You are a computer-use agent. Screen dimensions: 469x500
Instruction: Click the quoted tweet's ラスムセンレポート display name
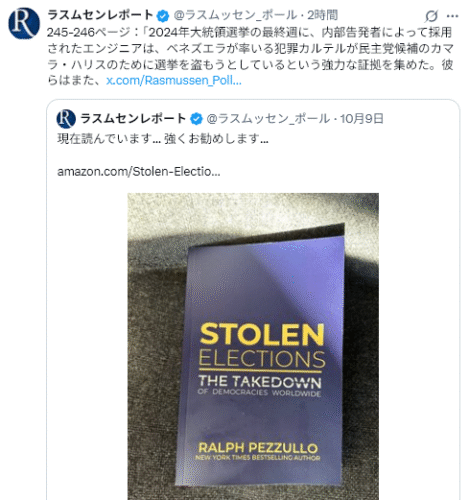(x=133, y=119)
